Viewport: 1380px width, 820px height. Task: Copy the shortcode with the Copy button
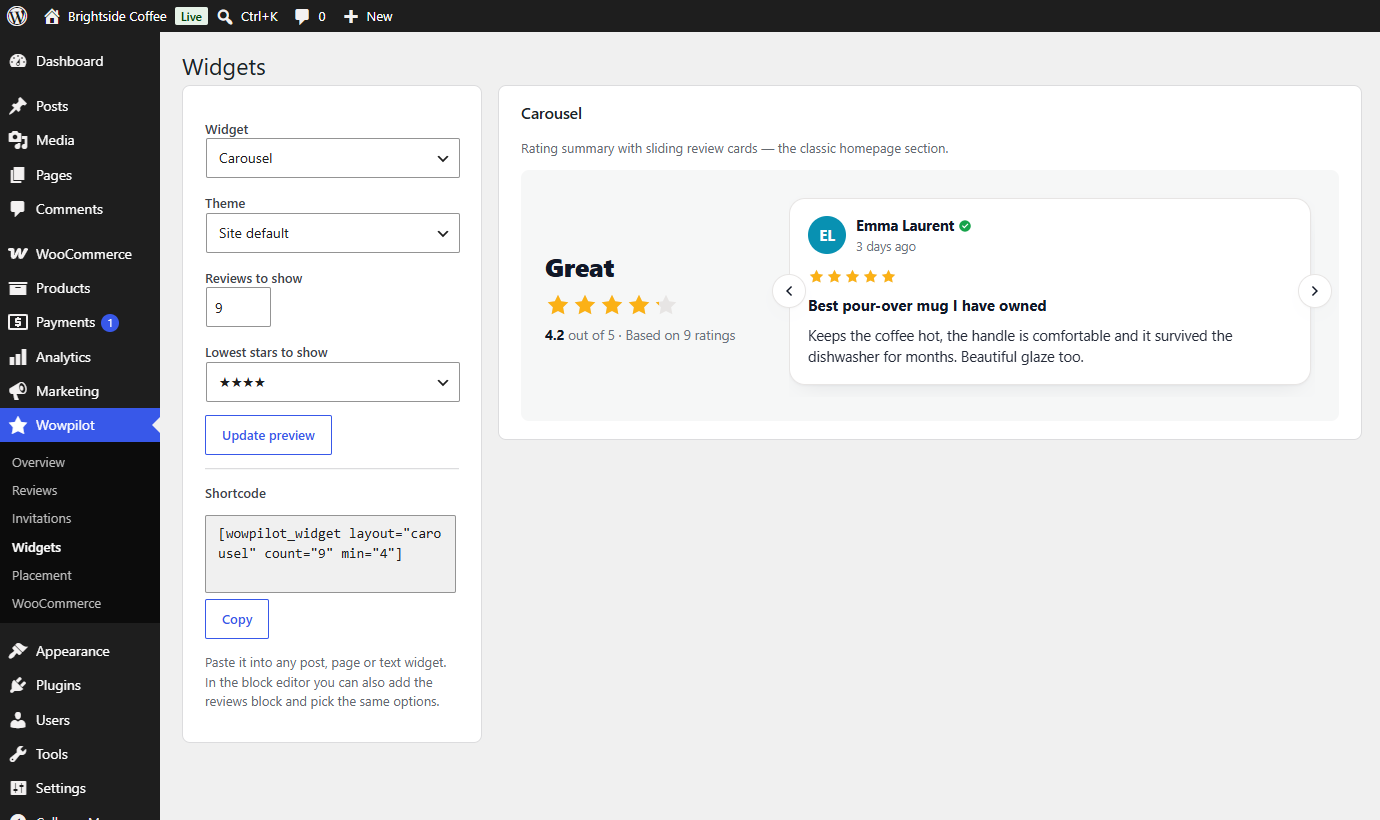click(x=237, y=619)
